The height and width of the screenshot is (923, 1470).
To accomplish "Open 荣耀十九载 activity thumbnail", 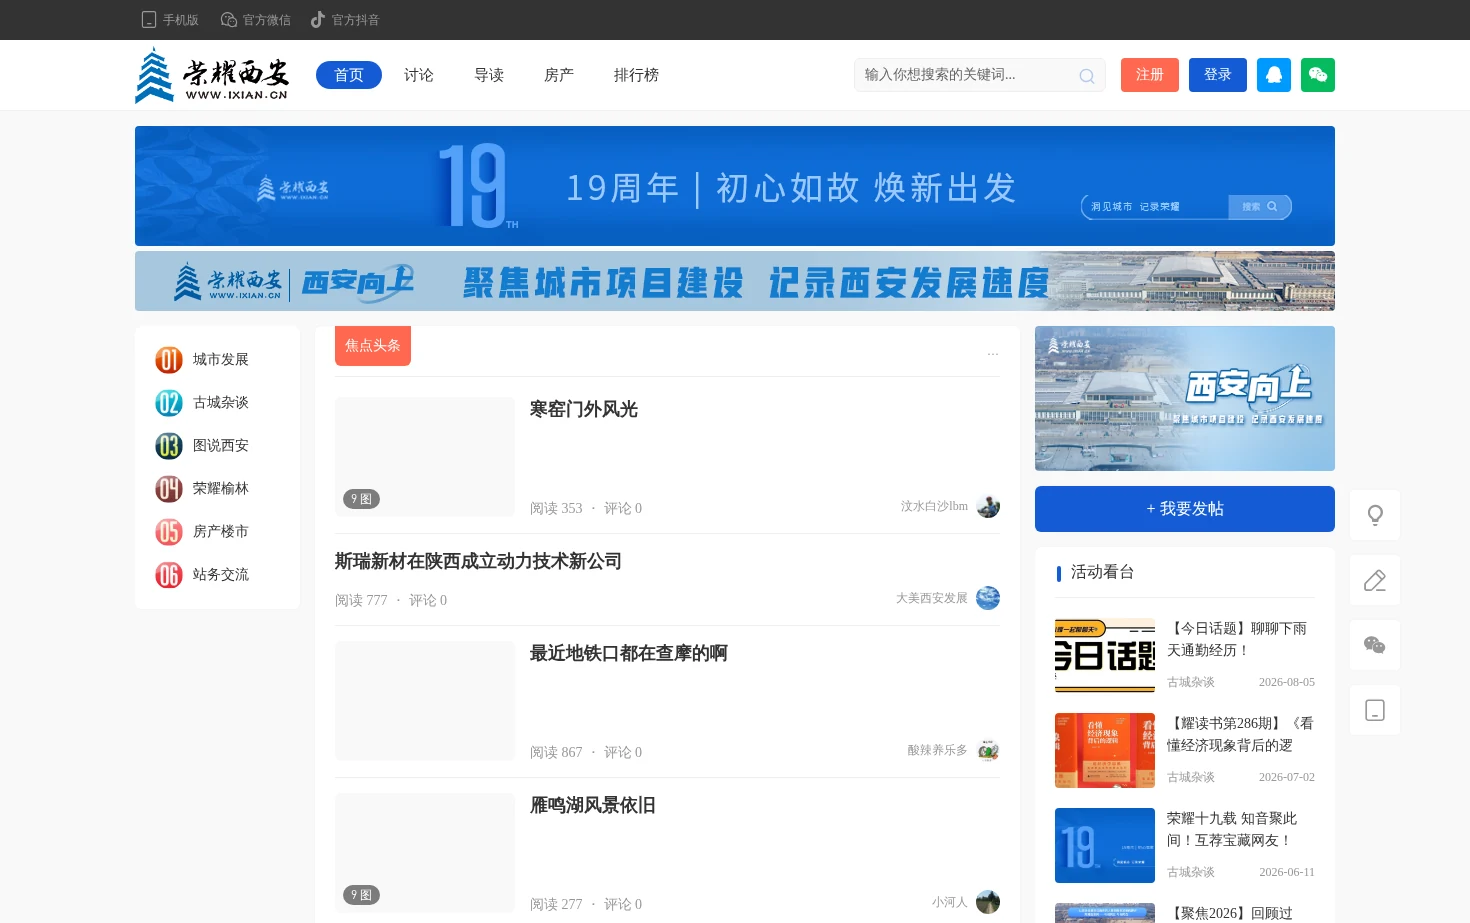I will (1105, 845).
